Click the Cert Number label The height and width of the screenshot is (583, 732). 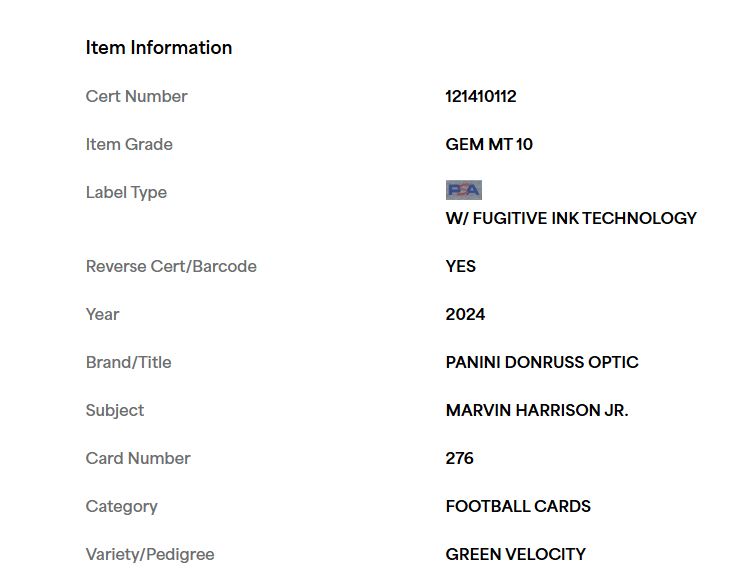136,97
